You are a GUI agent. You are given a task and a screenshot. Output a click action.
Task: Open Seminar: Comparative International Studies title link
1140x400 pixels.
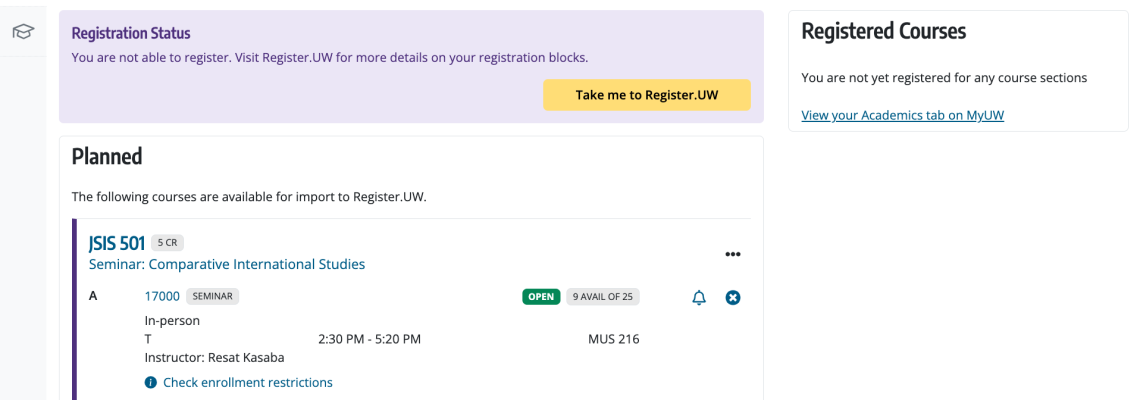pos(227,264)
